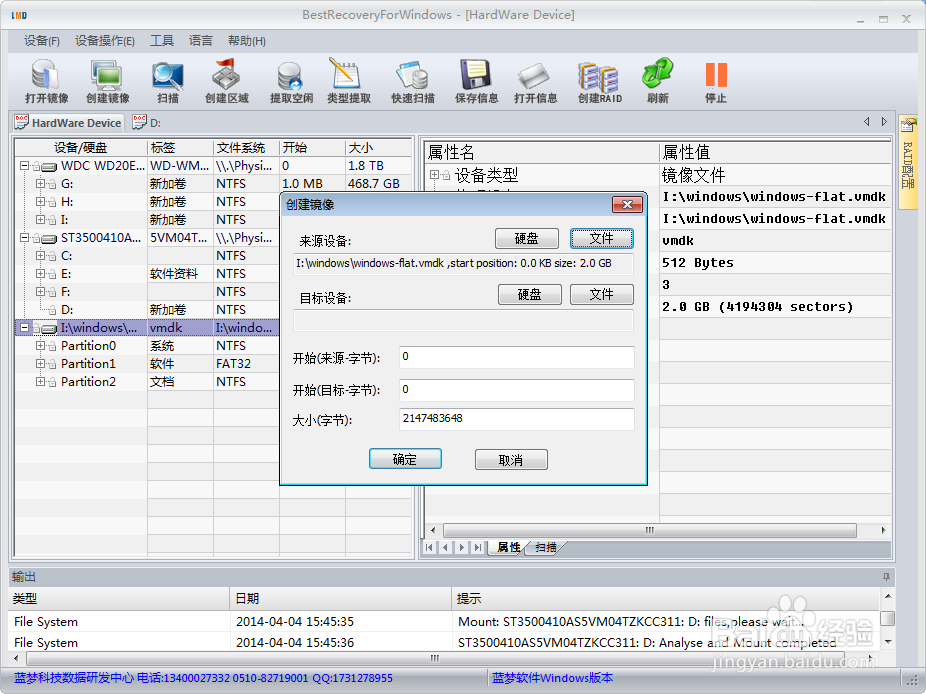Run 快速扫描 from the toolbar

pos(413,82)
